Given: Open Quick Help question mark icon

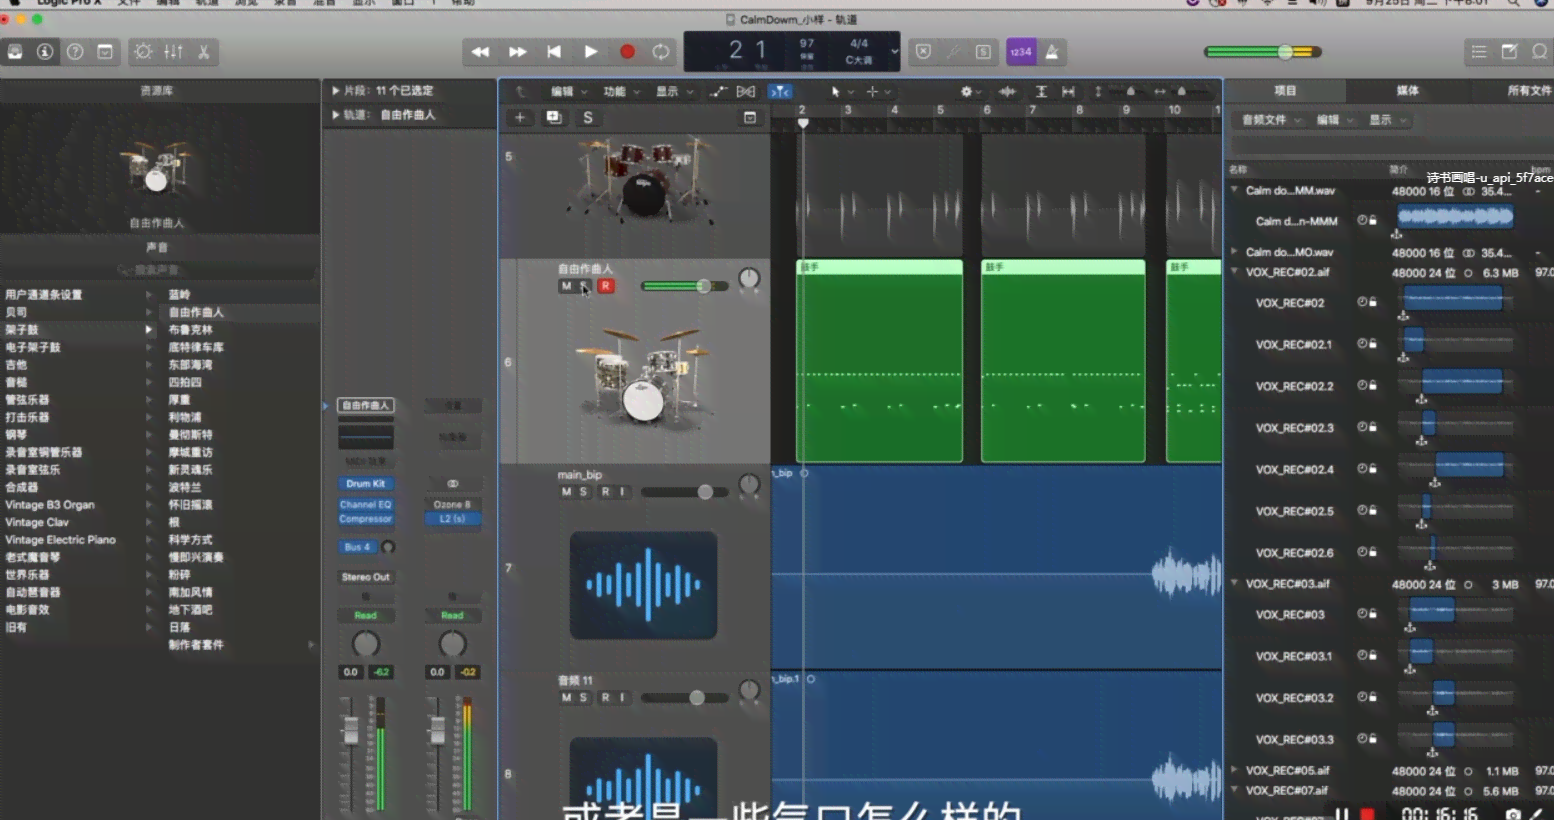Looking at the screenshot, I should coord(75,52).
